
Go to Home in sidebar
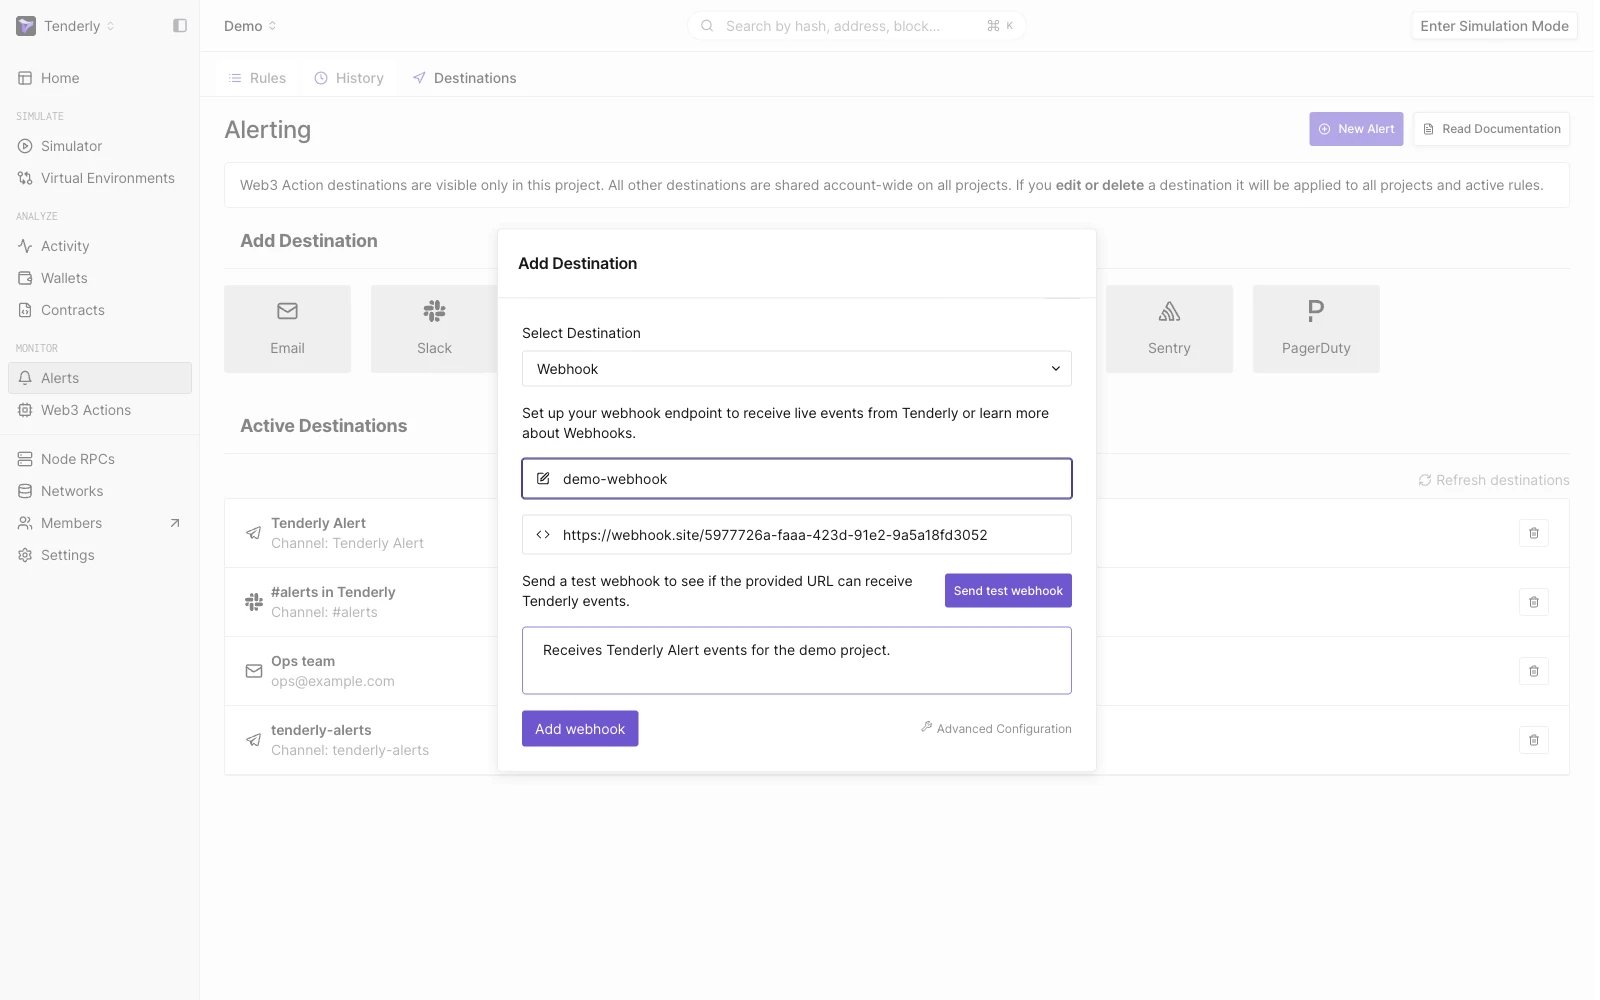100,78
